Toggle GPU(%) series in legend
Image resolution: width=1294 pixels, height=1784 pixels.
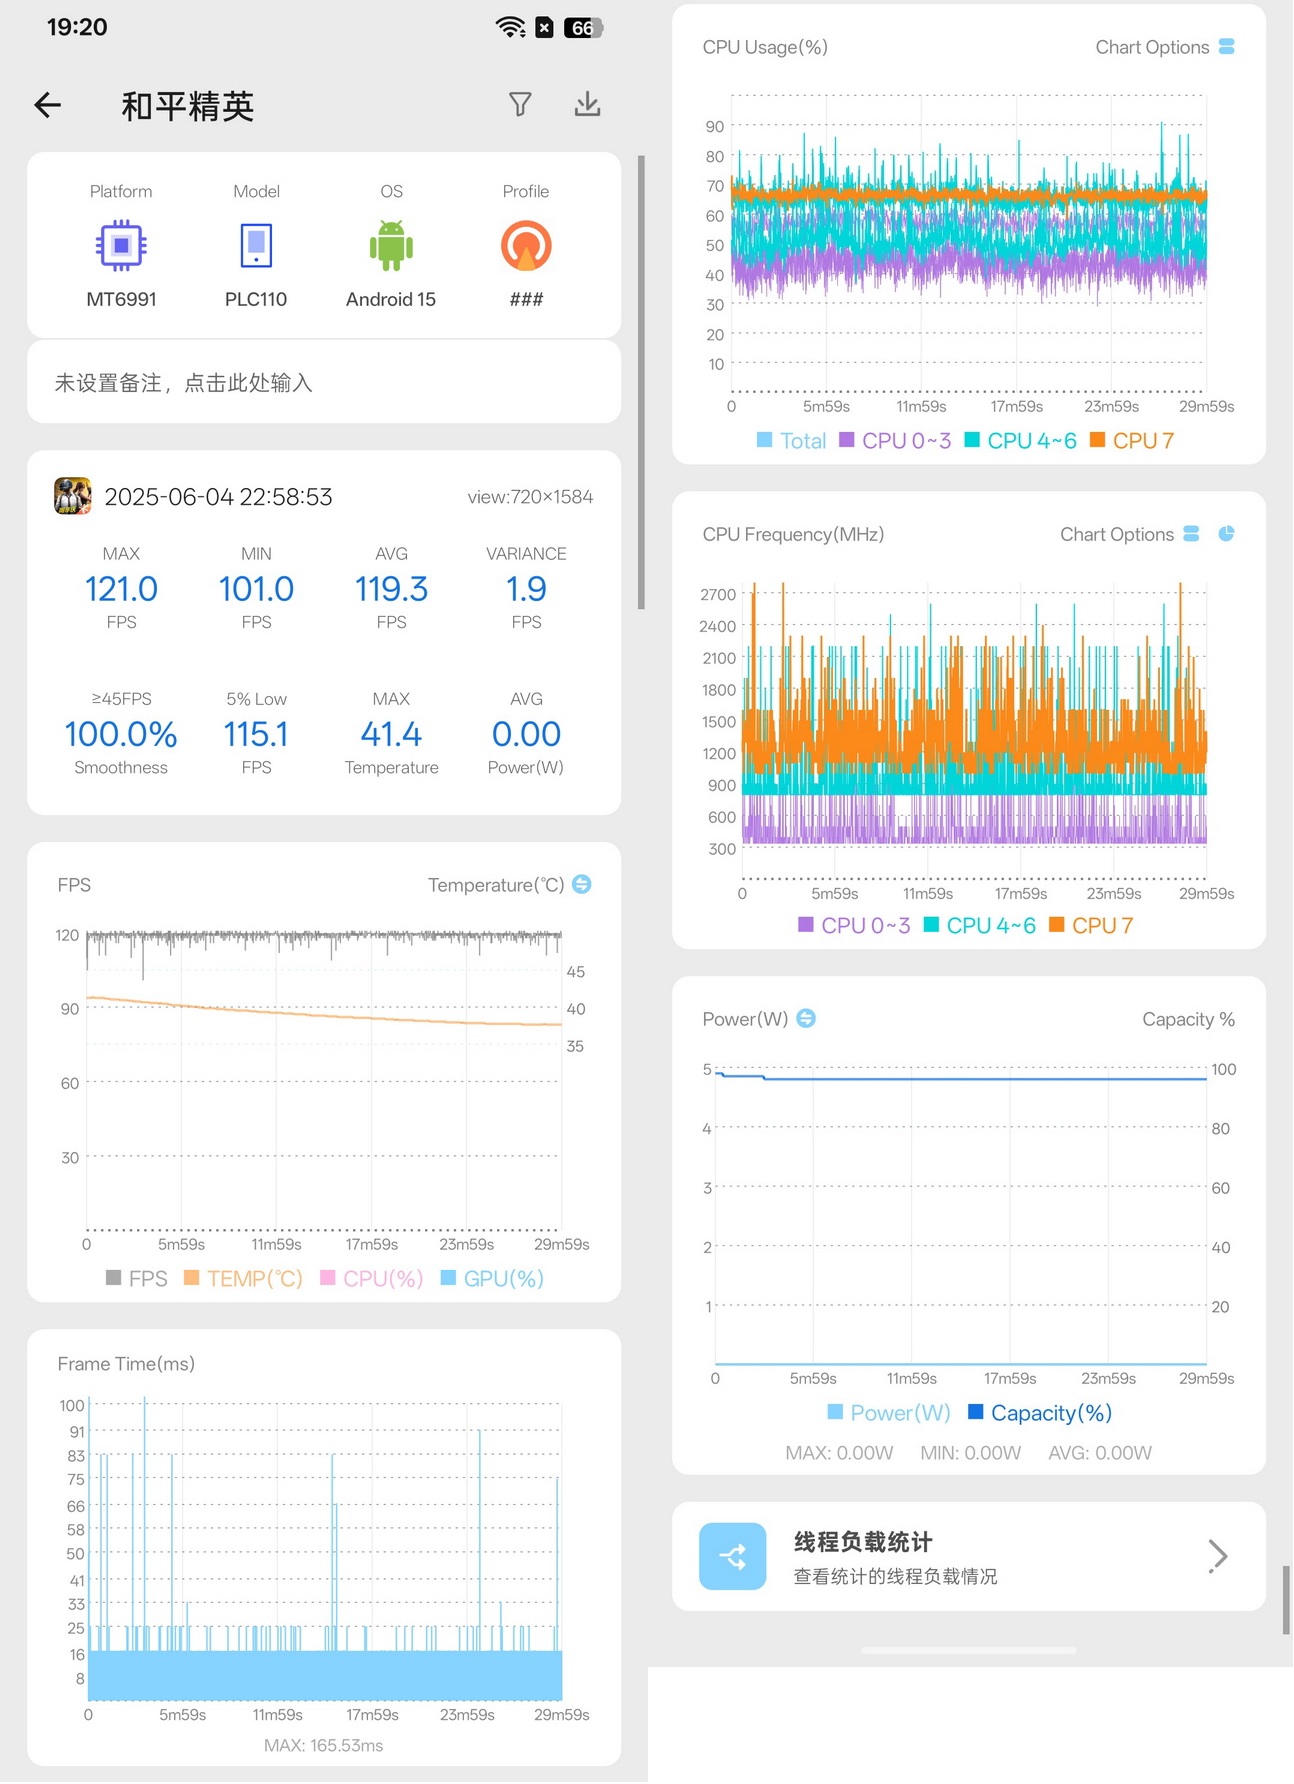coord(492,1278)
